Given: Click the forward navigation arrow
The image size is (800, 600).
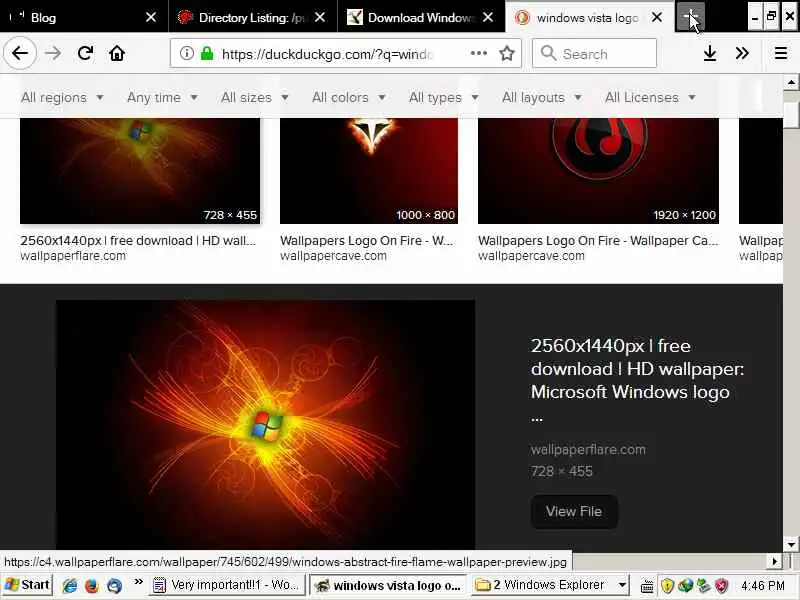Looking at the screenshot, I should coord(53,53).
